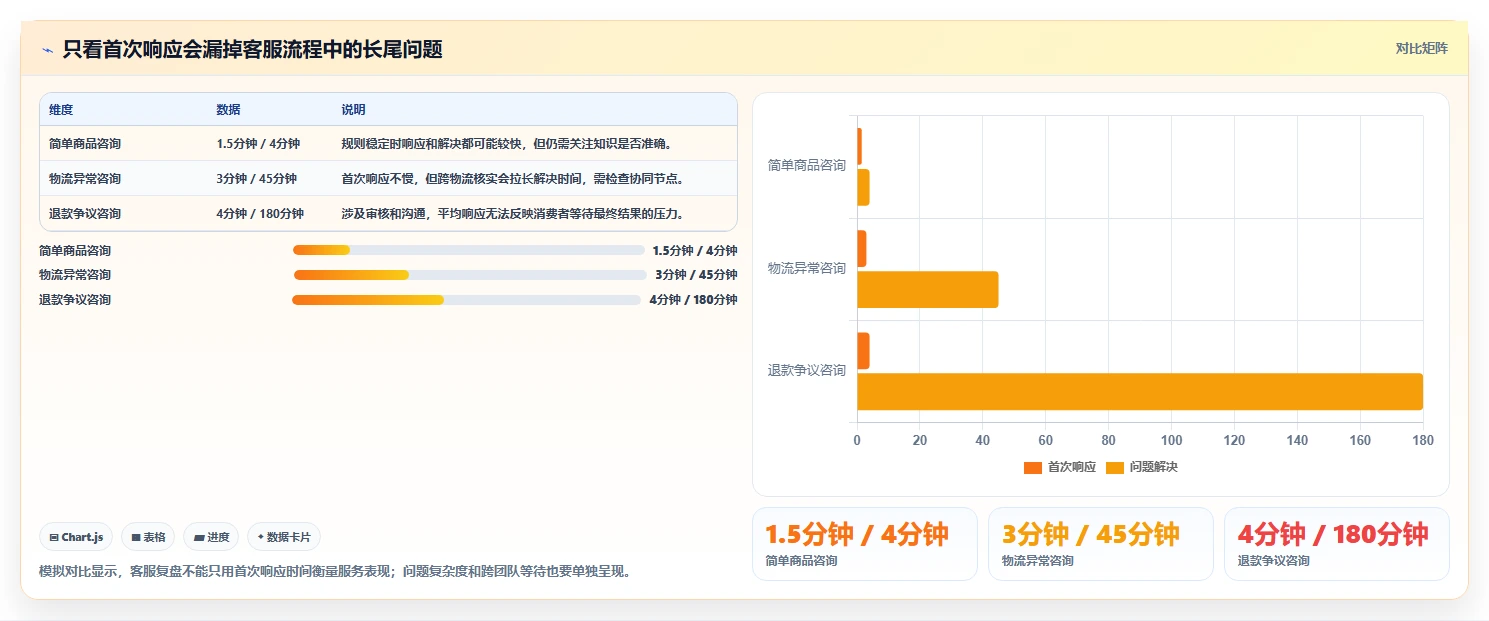
Task: Click the footnote starting 模拟对比显示
Action: tap(335, 571)
